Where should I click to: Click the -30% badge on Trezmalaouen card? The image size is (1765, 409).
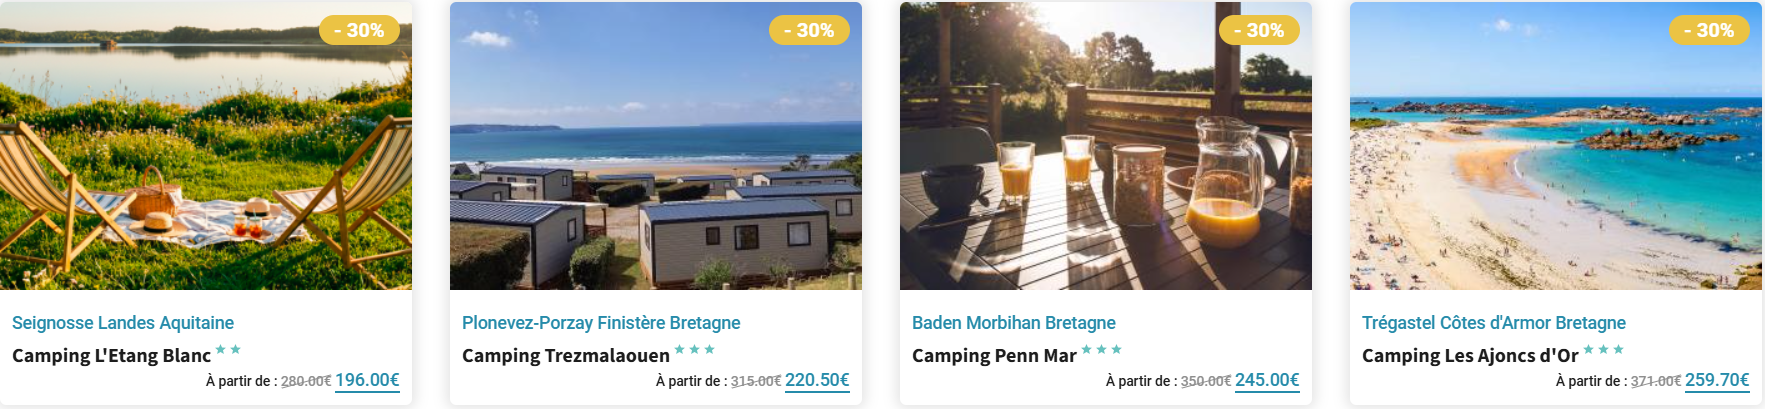point(809,30)
